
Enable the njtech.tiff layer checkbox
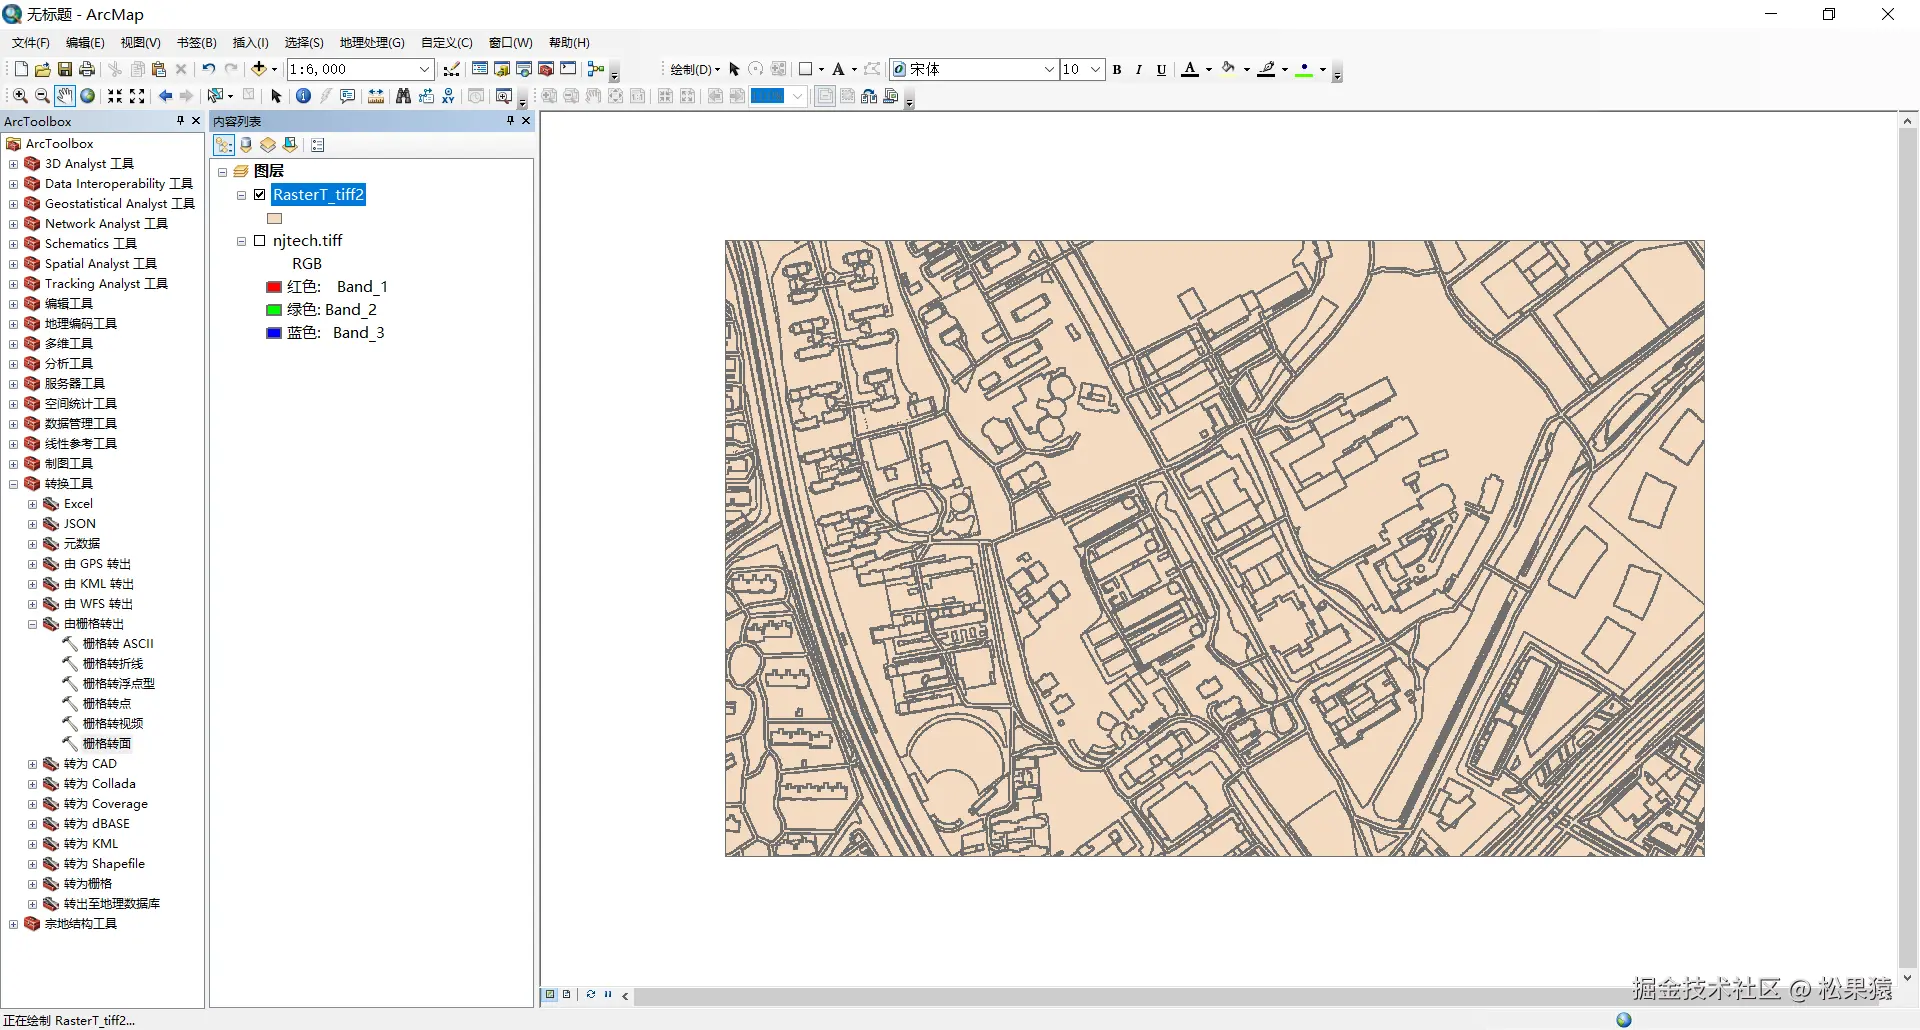point(260,241)
